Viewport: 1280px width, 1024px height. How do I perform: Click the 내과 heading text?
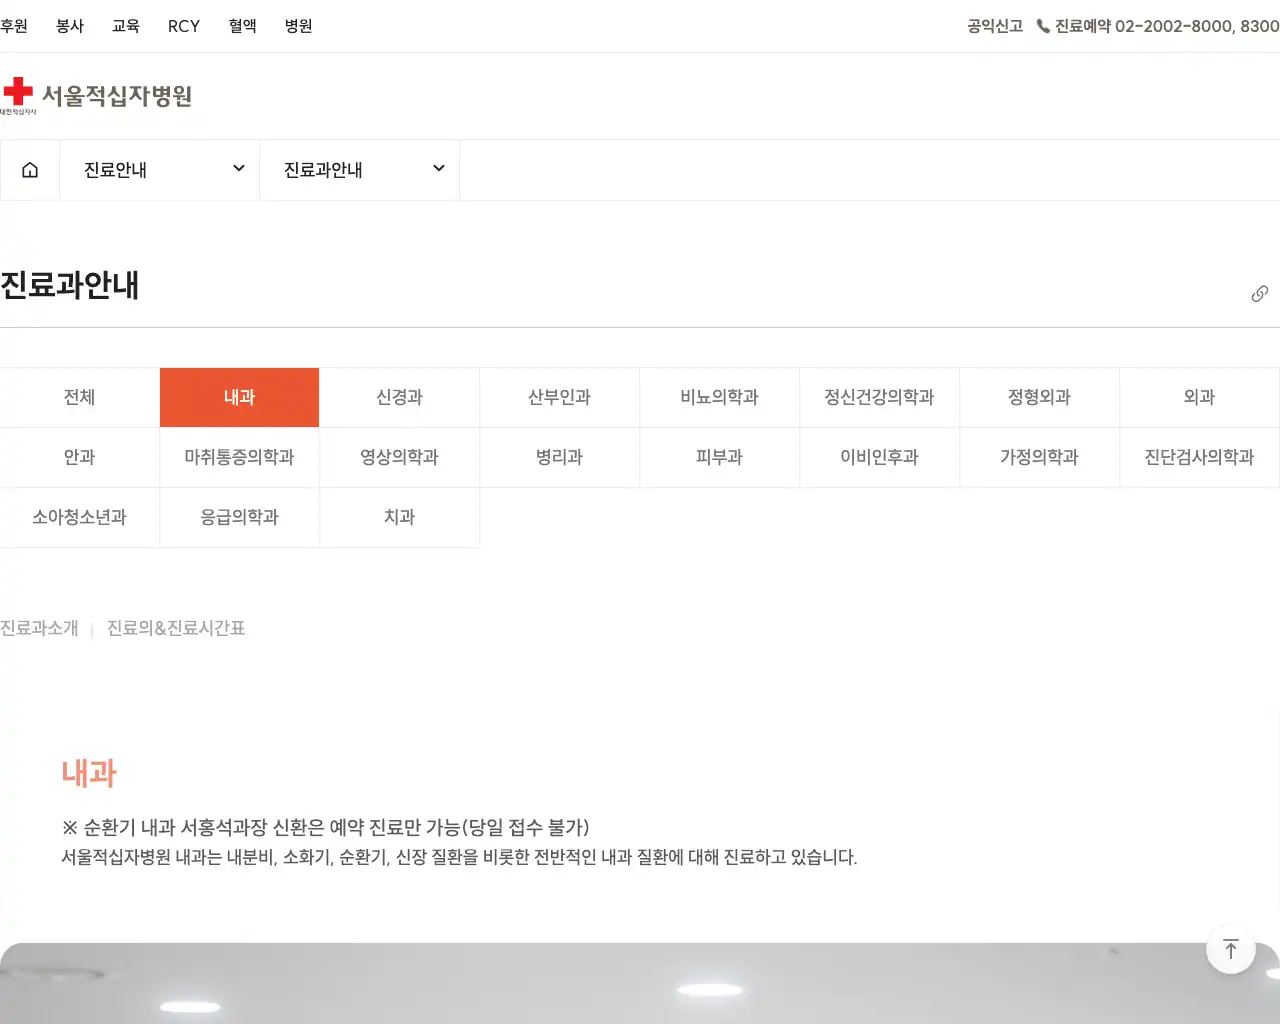[88, 773]
